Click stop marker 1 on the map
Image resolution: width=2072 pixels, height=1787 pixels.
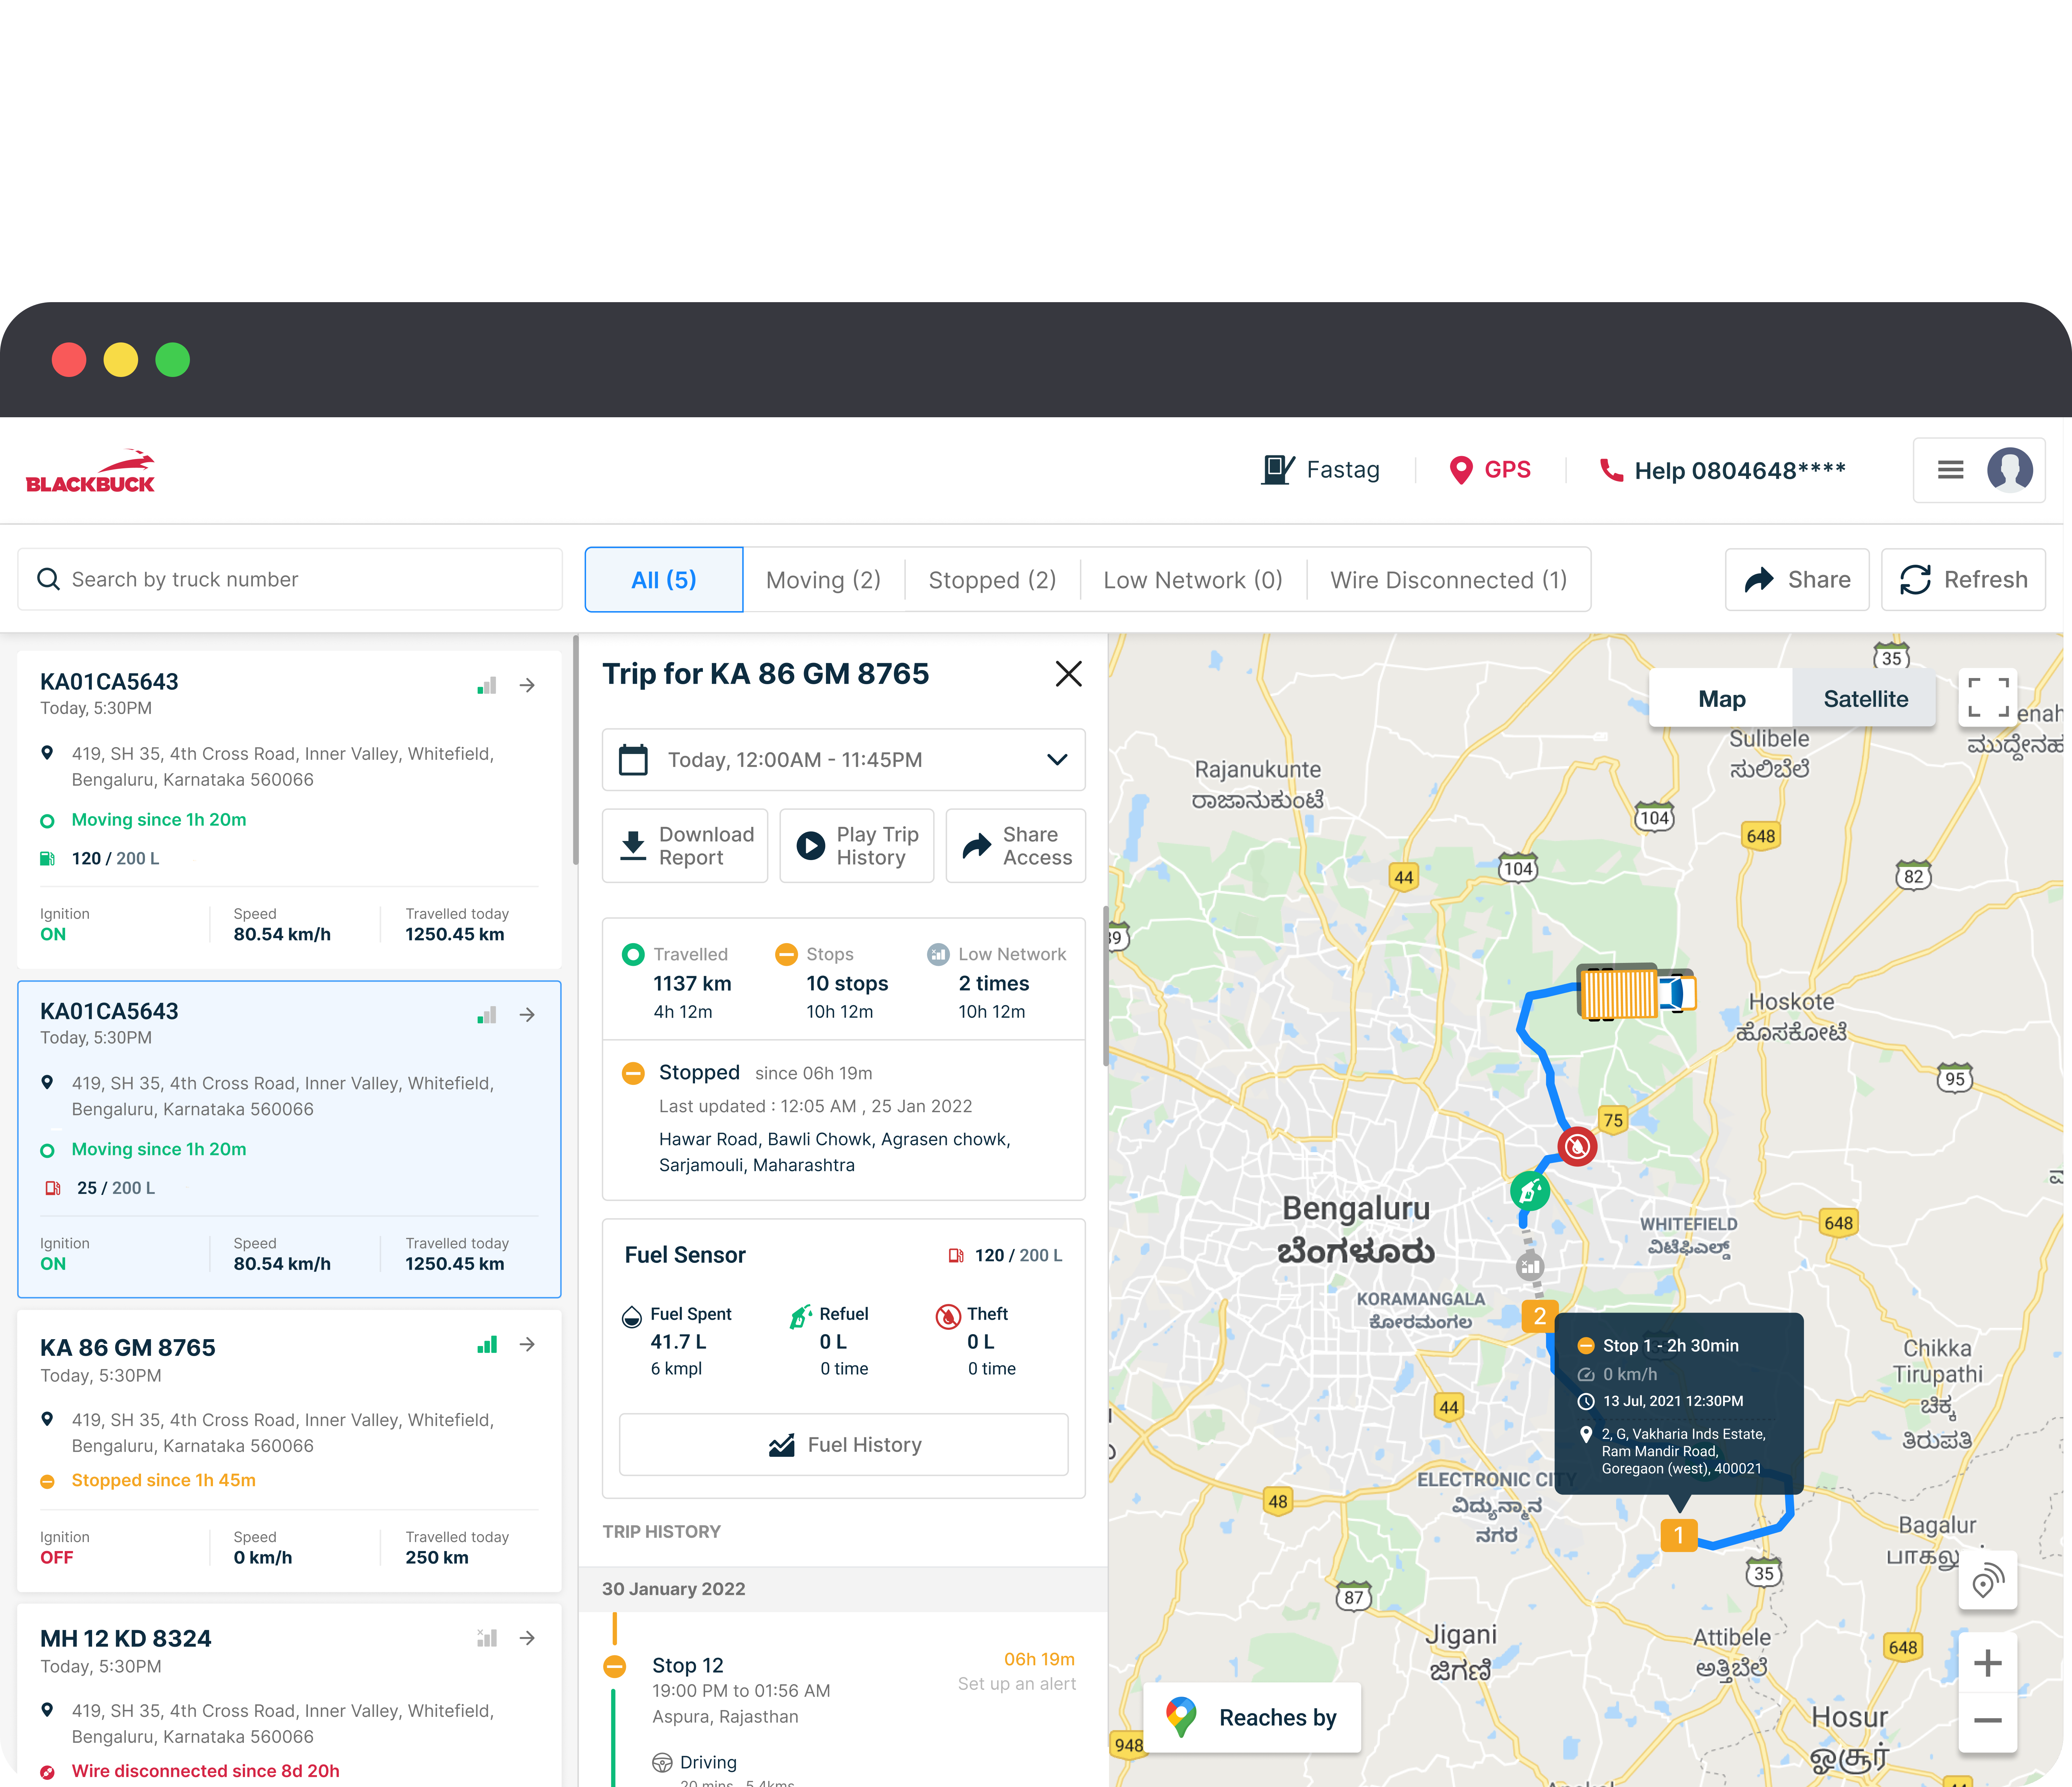pyautogui.click(x=1679, y=1534)
